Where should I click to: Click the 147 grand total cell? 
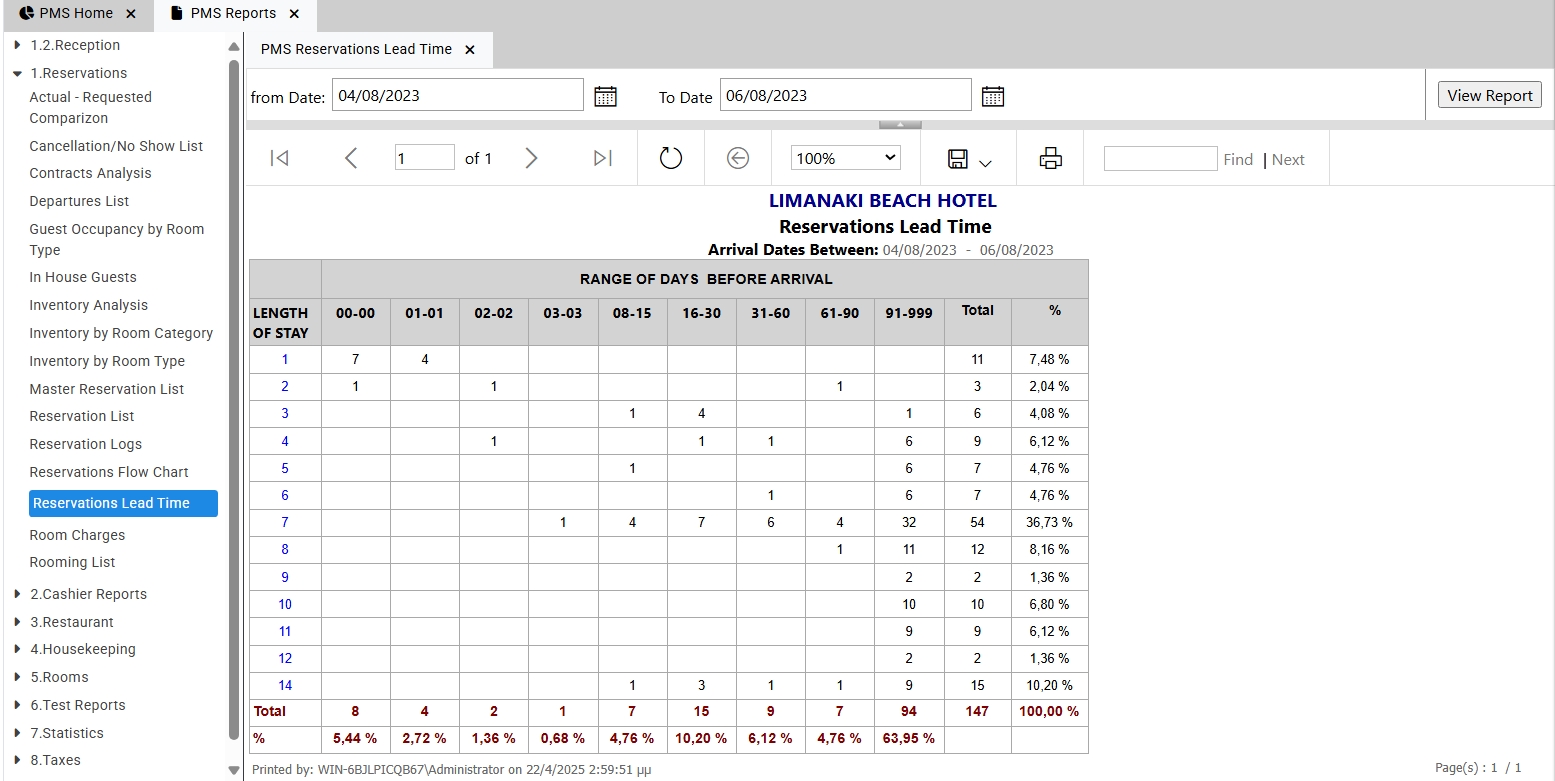pos(977,712)
